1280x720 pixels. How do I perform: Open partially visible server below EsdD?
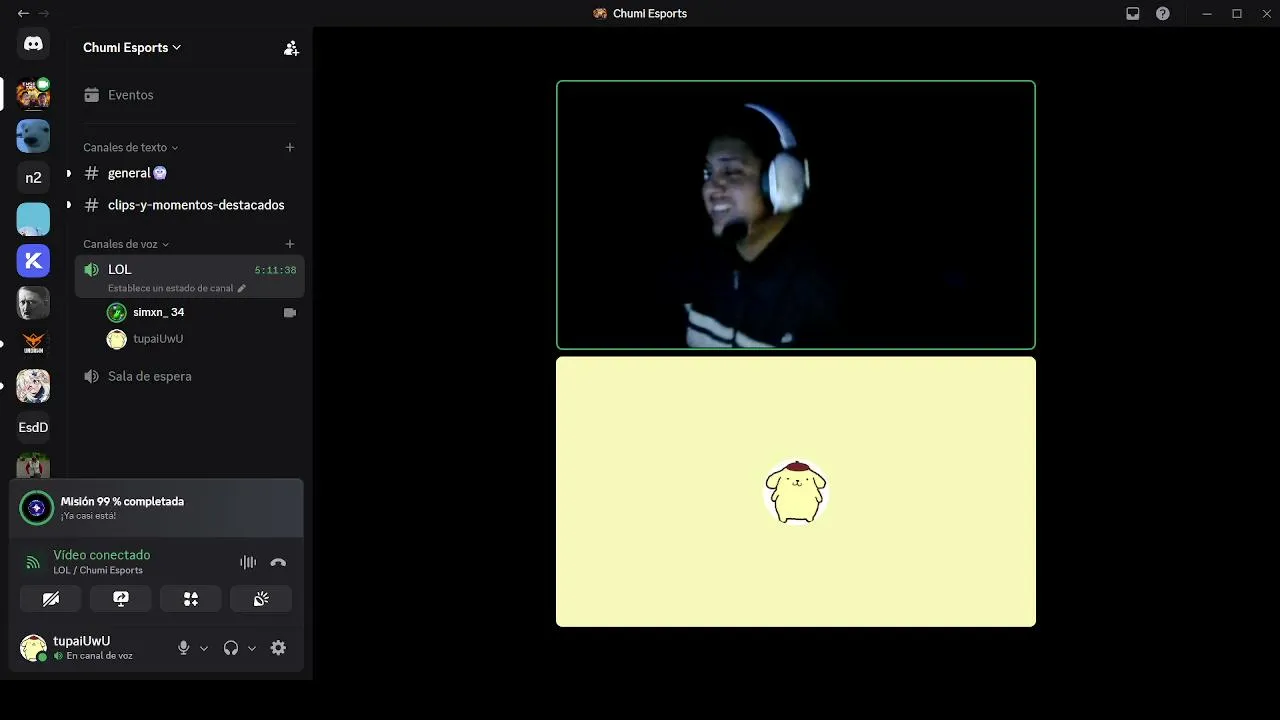[x=33, y=465]
